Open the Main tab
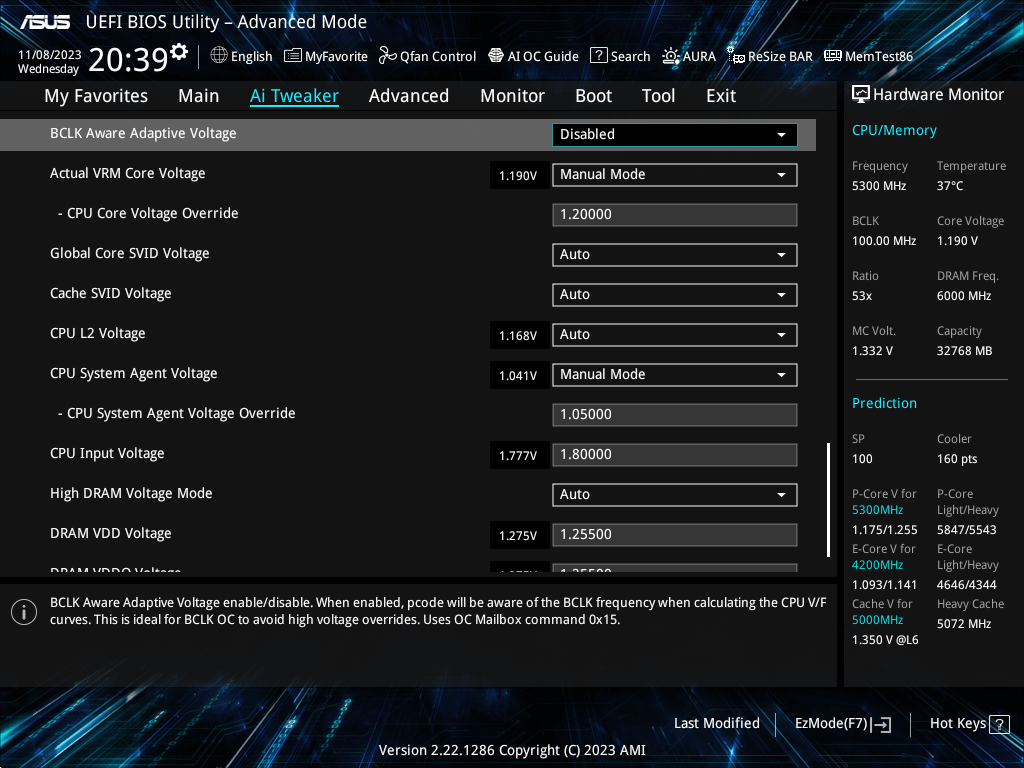1024x768 pixels. (199, 96)
